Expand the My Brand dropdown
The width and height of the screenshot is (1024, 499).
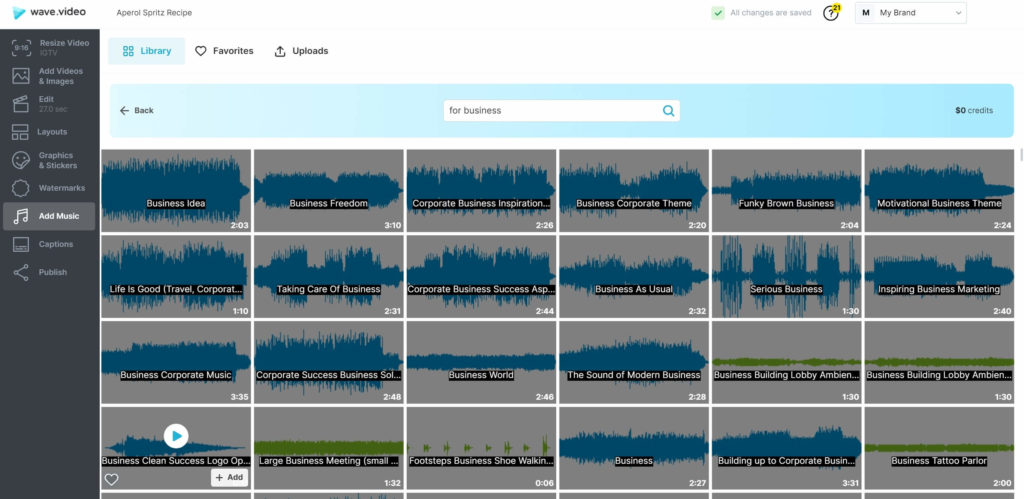pyautogui.click(x=910, y=12)
